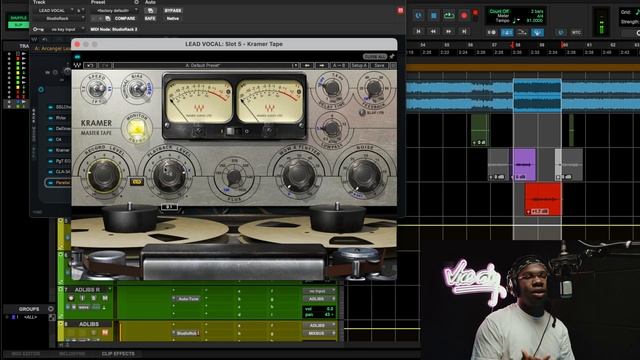Flip the Bias toggle switch

click(138, 88)
